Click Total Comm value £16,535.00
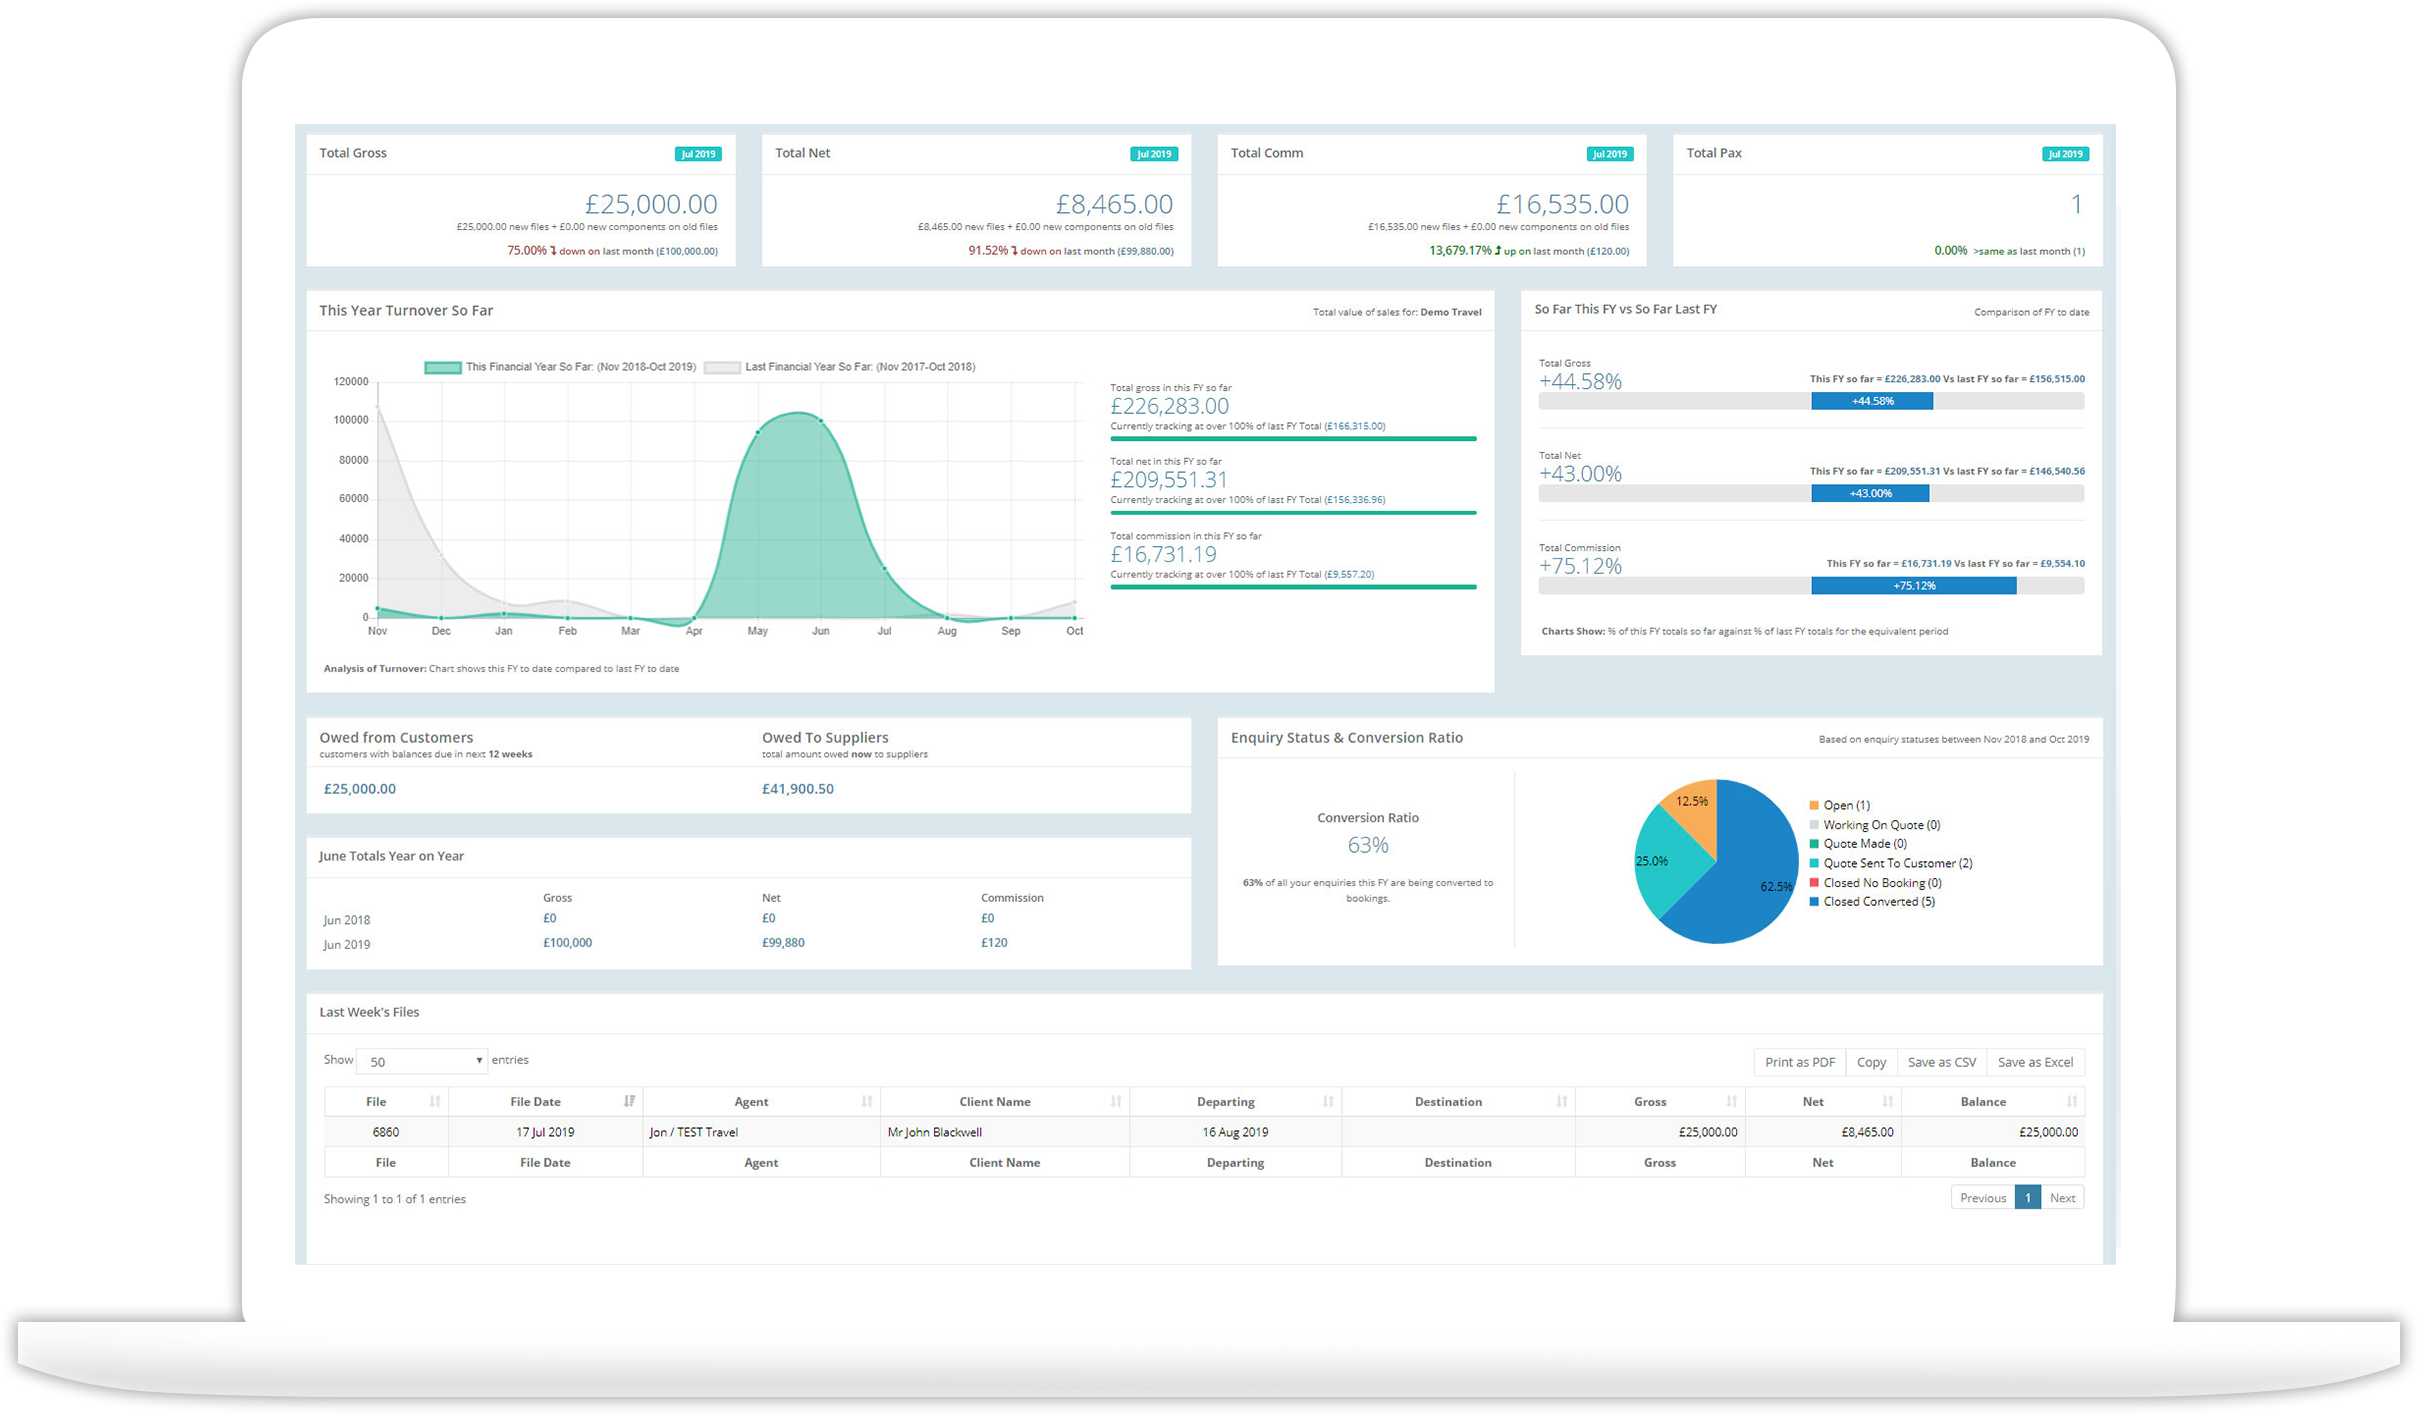 pyautogui.click(x=1562, y=204)
